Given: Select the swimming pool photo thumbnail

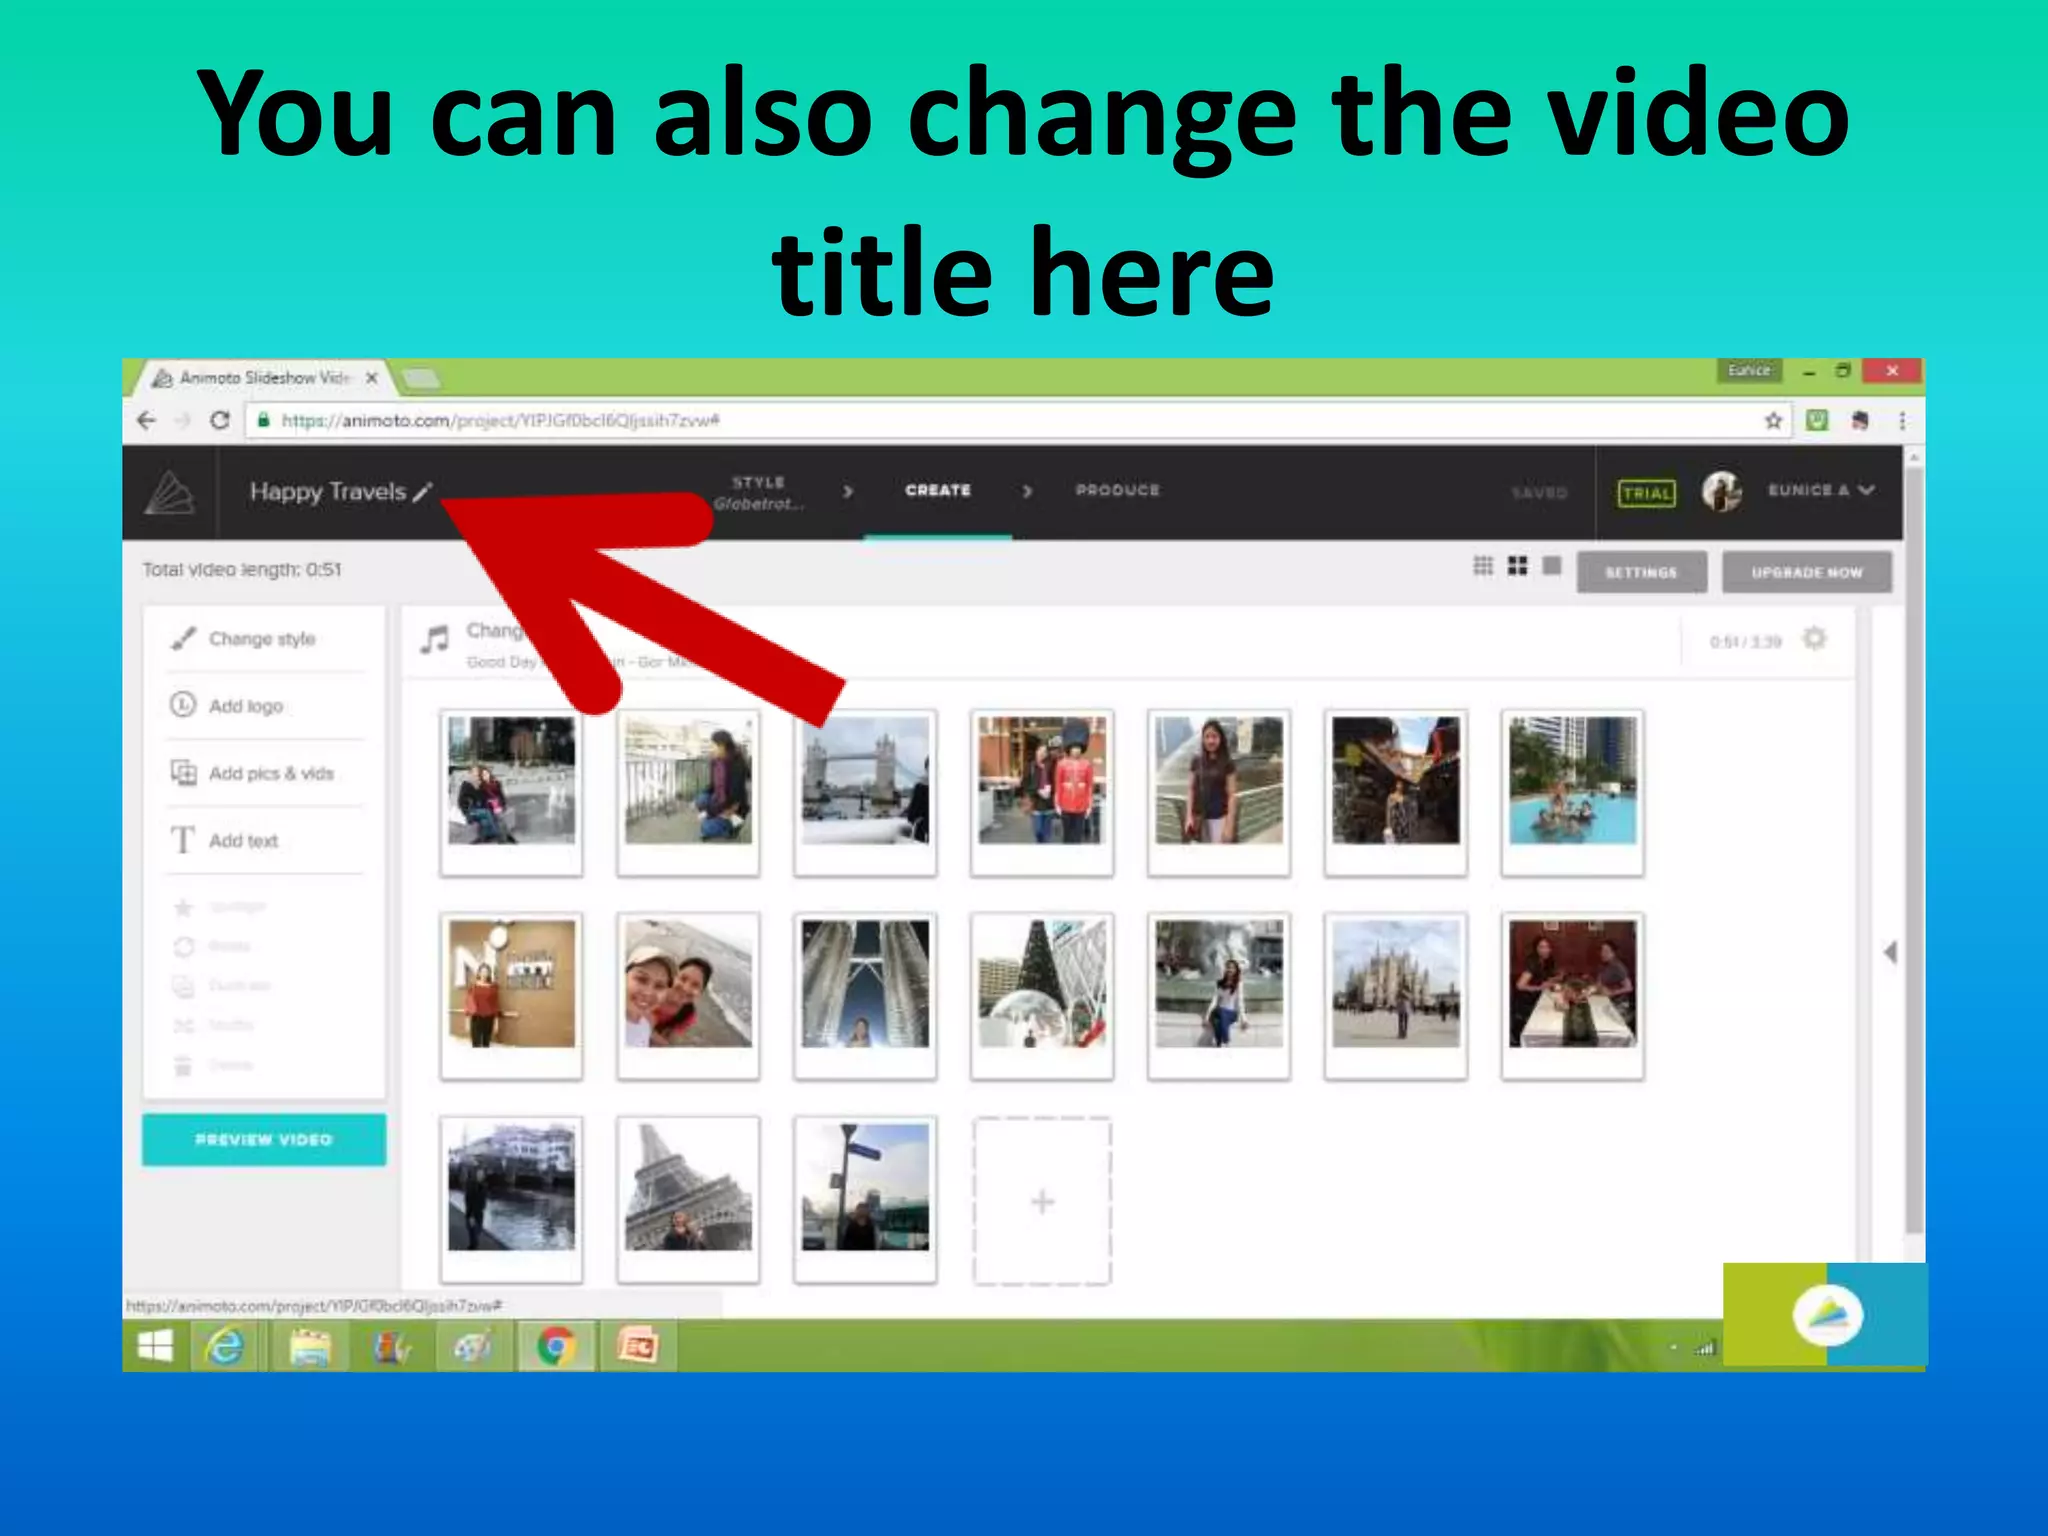Looking at the screenshot, I should pos(1572,792).
